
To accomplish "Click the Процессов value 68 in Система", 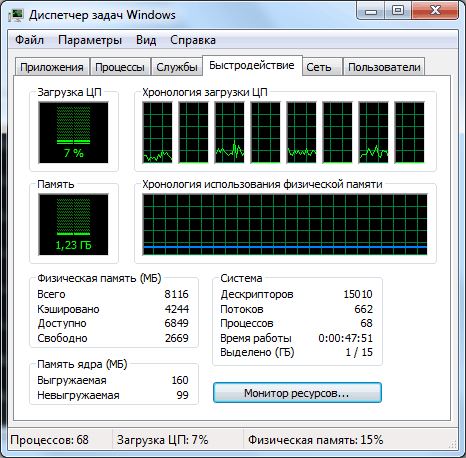I will (366, 323).
